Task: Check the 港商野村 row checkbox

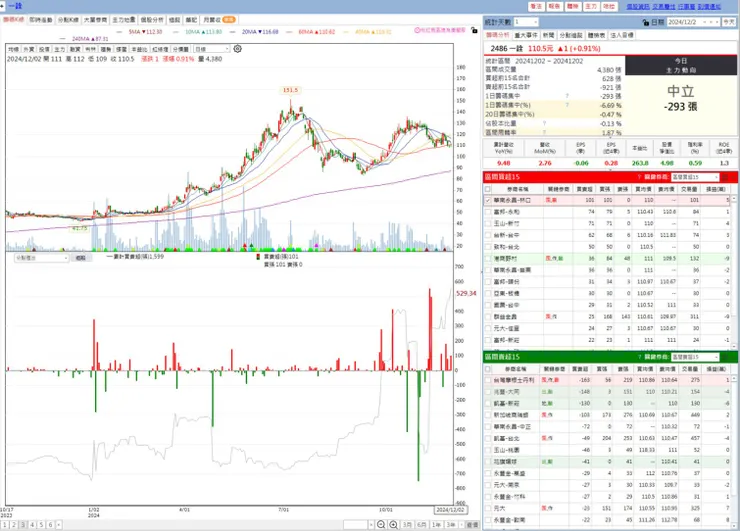Action: (488, 258)
